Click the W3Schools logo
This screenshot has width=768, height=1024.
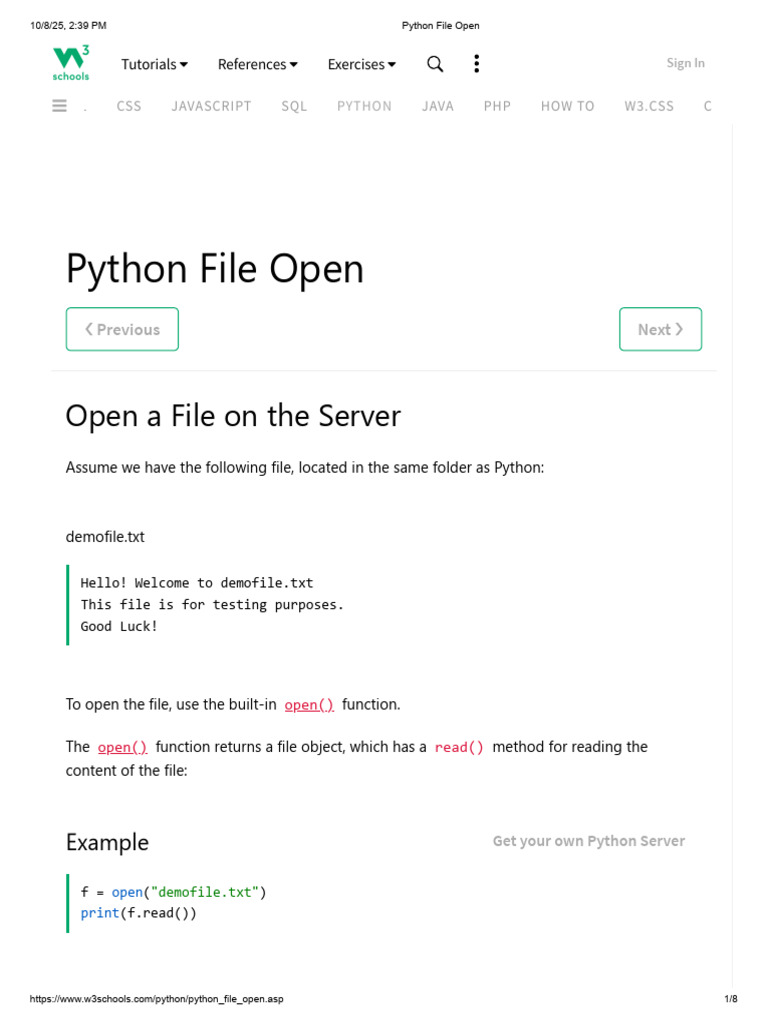click(x=71, y=63)
